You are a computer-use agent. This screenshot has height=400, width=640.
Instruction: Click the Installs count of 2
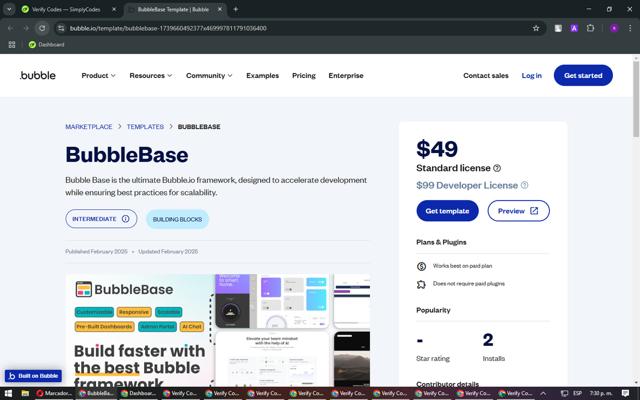[488, 340]
